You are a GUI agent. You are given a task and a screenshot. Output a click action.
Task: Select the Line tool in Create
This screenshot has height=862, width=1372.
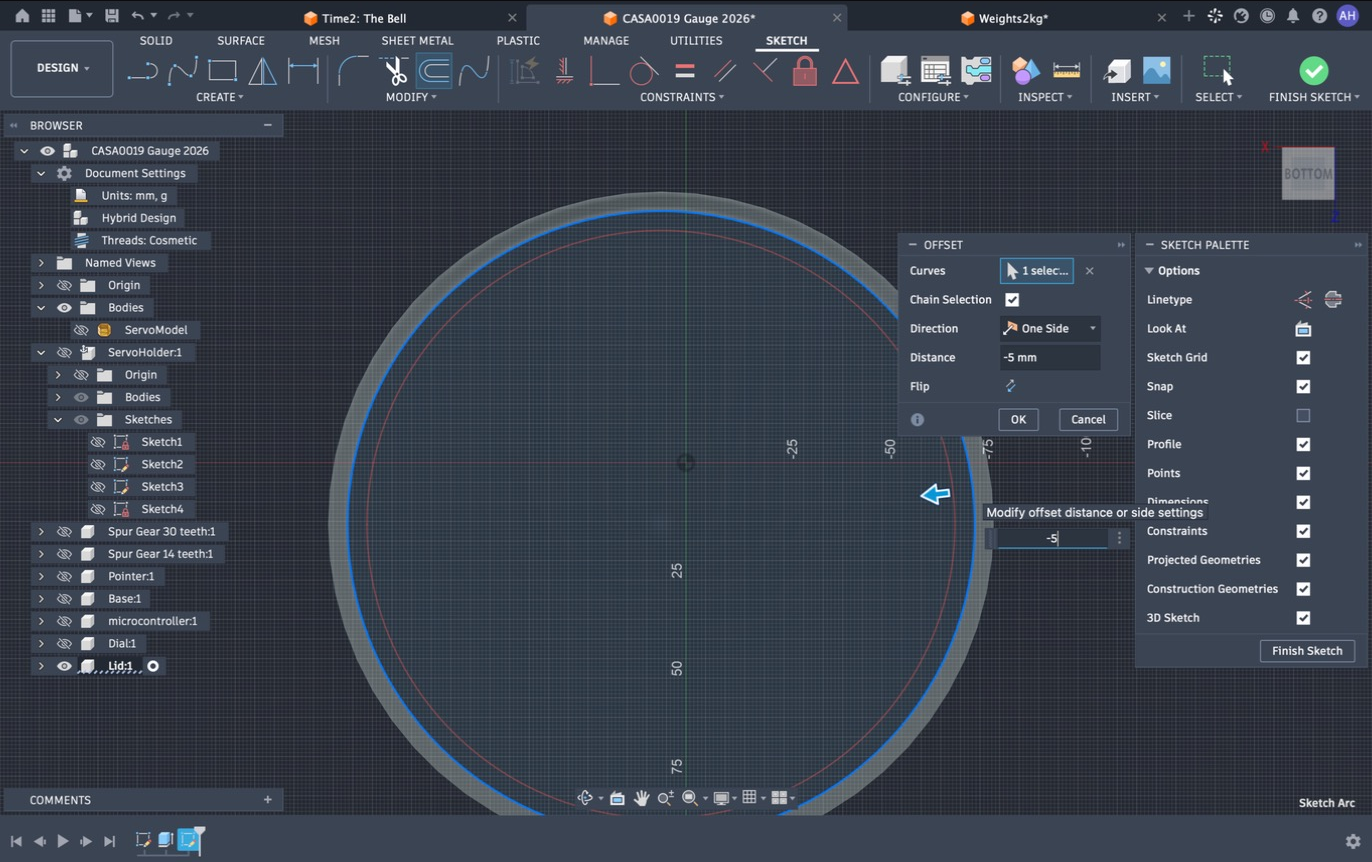point(143,71)
